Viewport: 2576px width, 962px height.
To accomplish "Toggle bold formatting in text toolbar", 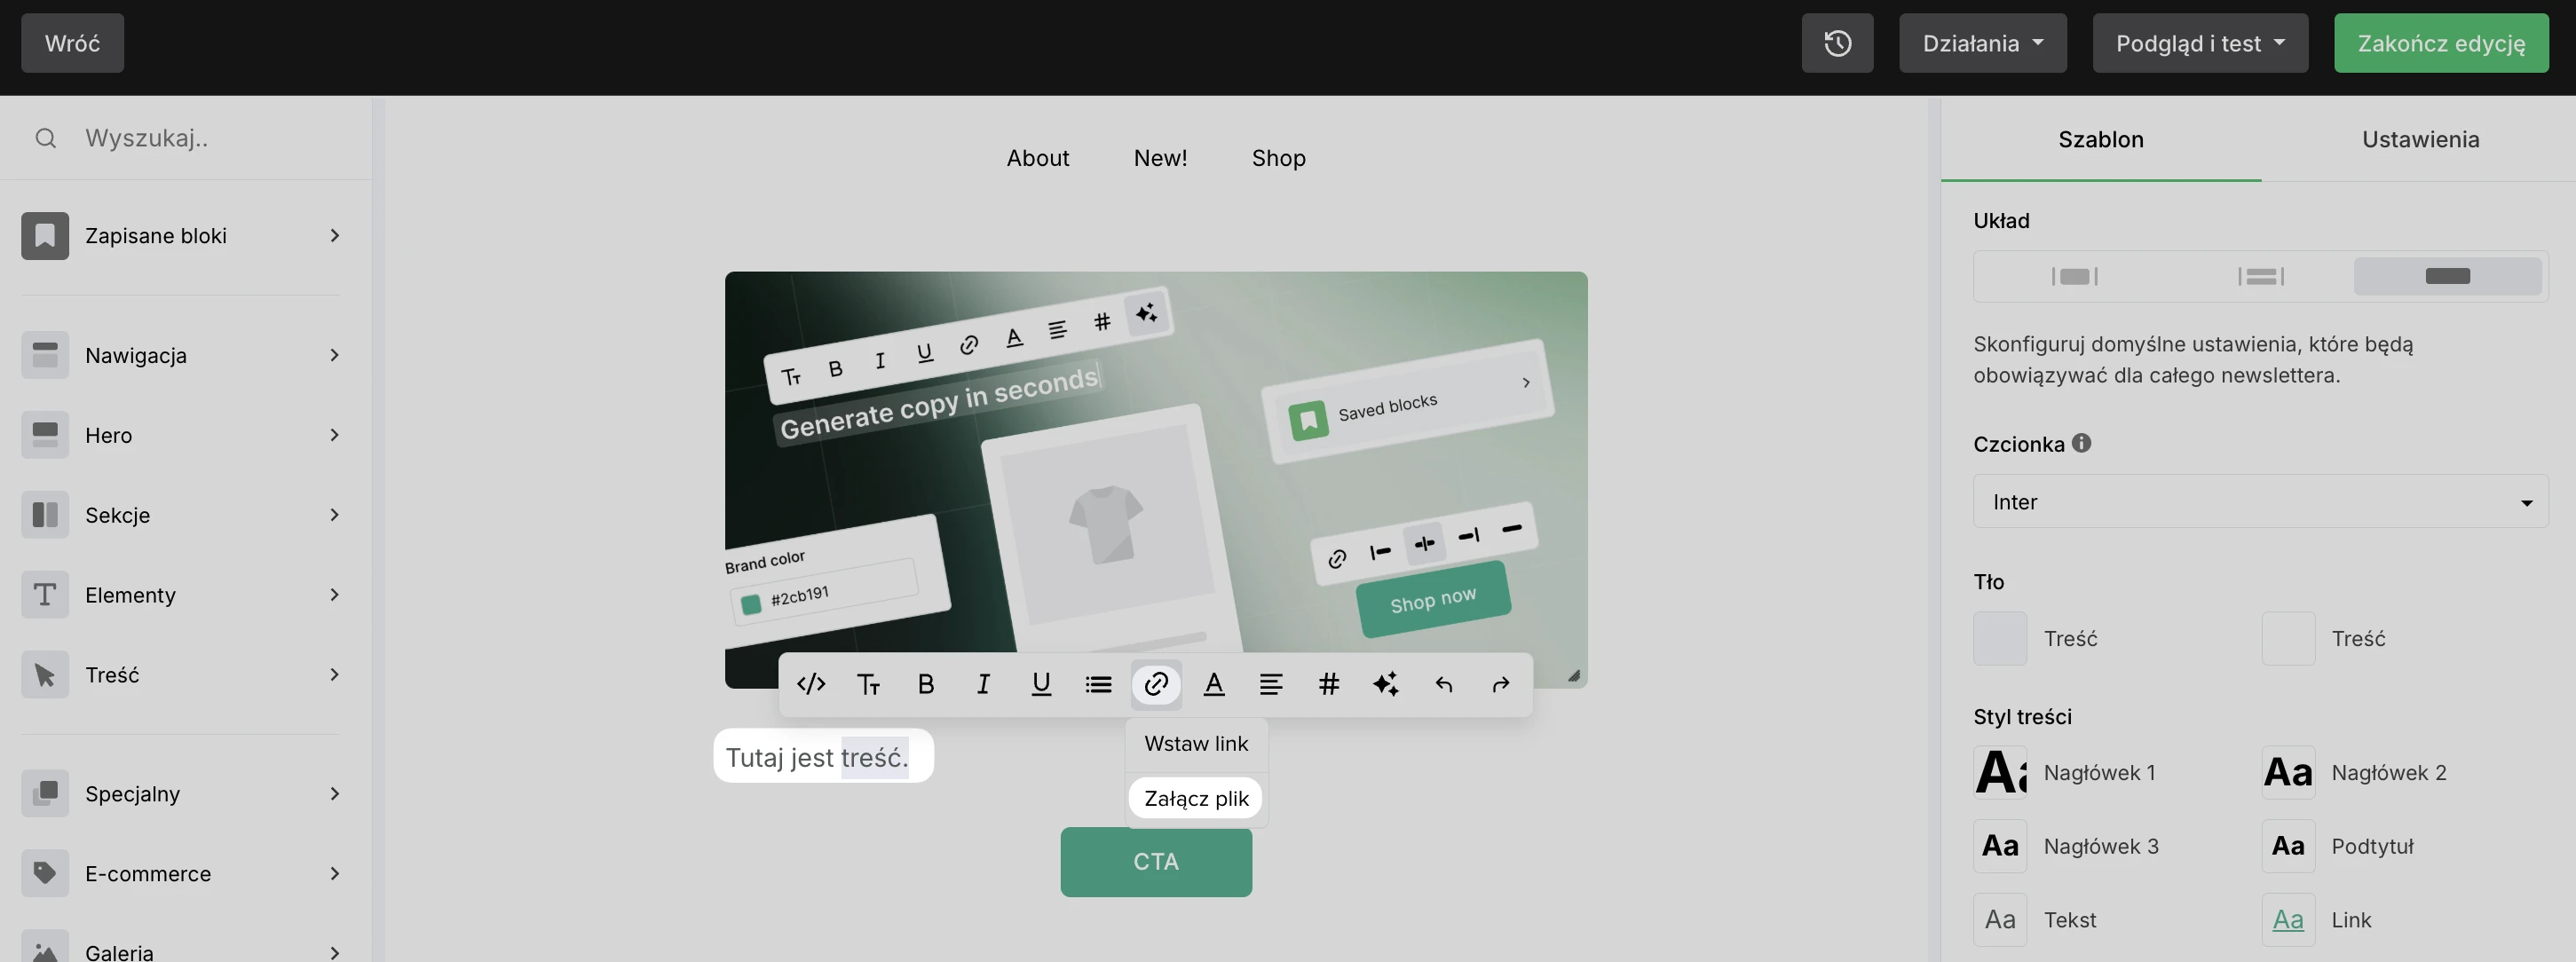I will [926, 684].
